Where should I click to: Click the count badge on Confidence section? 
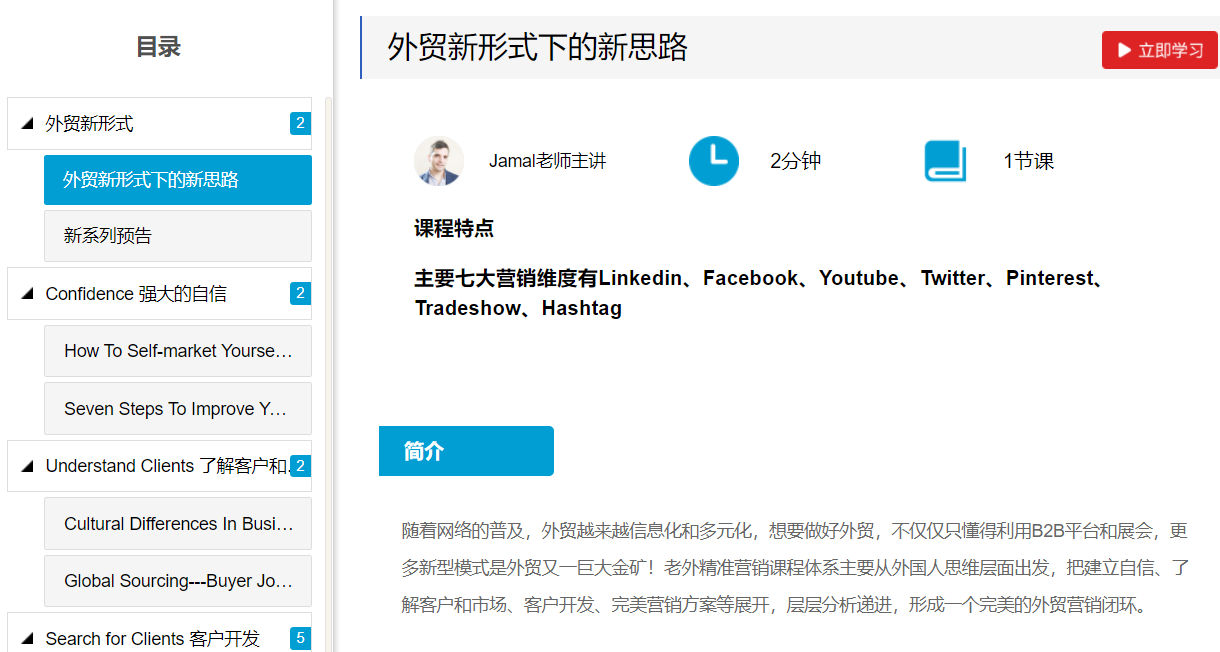pyautogui.click(x=300, y=293)
